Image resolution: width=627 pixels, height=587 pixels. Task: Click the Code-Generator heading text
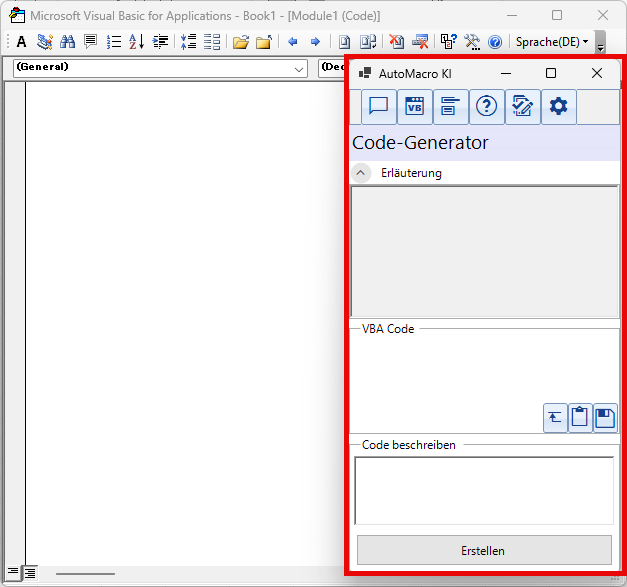[420, 143]
